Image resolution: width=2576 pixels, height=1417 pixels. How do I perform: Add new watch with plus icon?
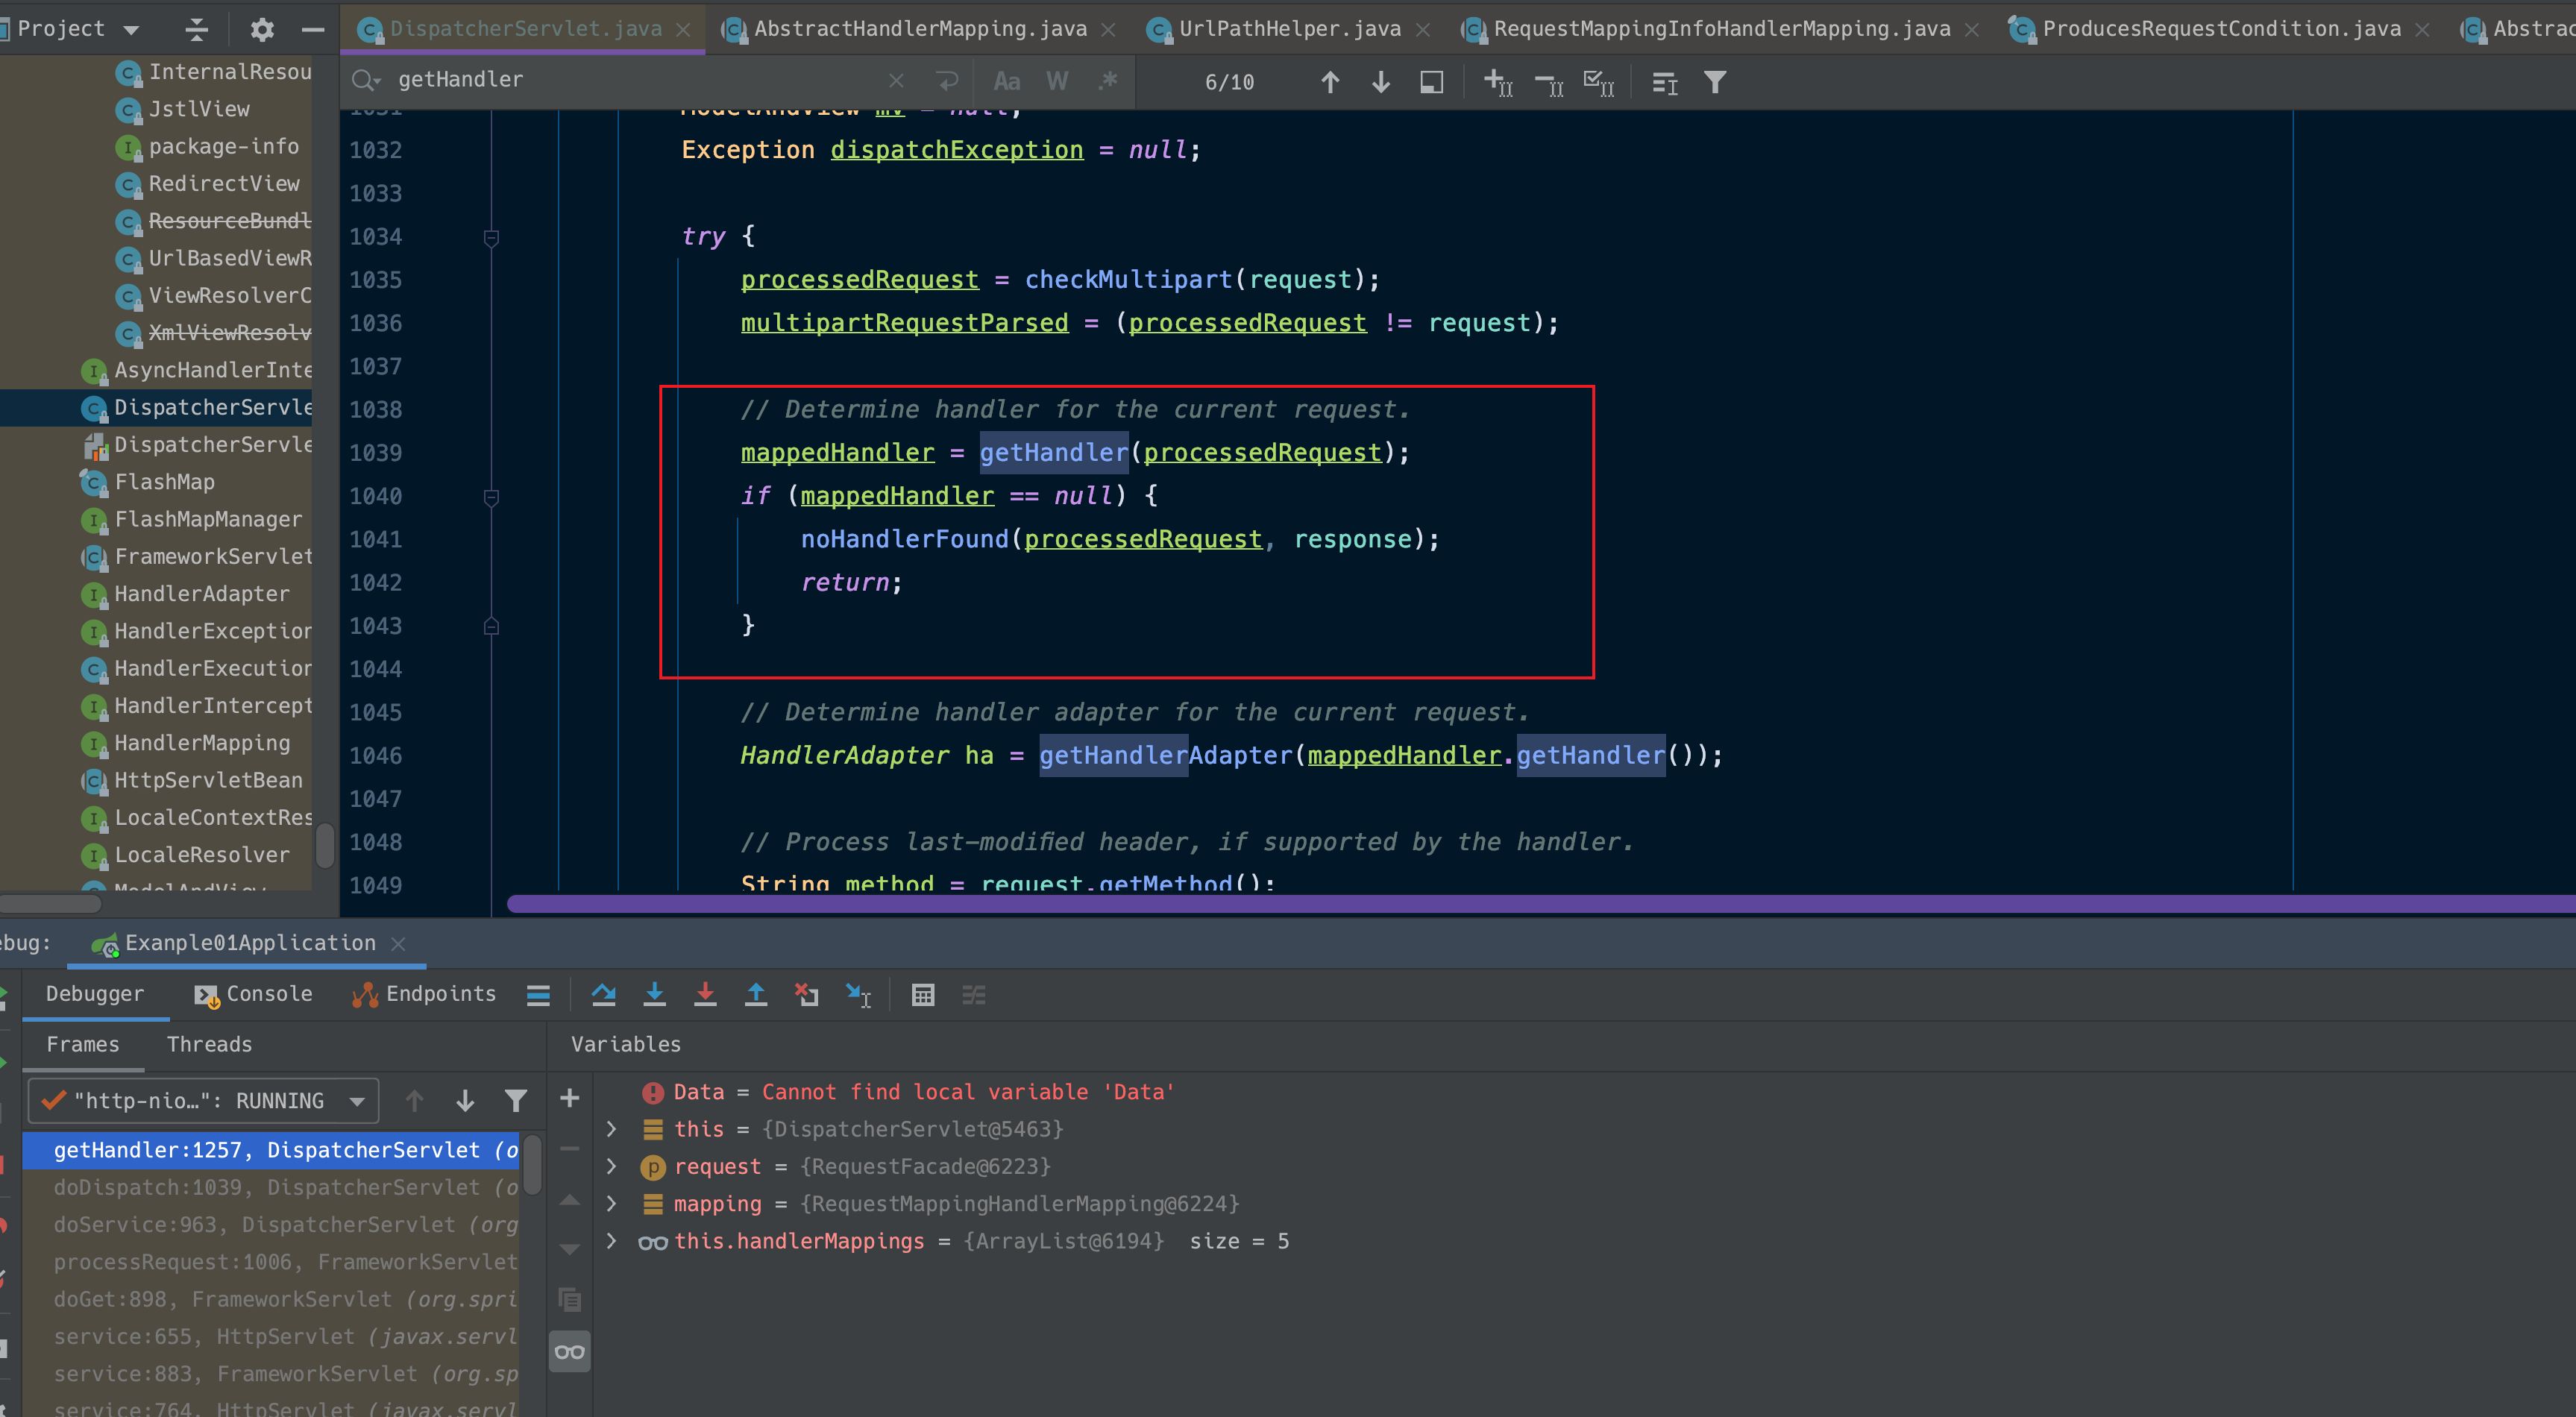569,1098
